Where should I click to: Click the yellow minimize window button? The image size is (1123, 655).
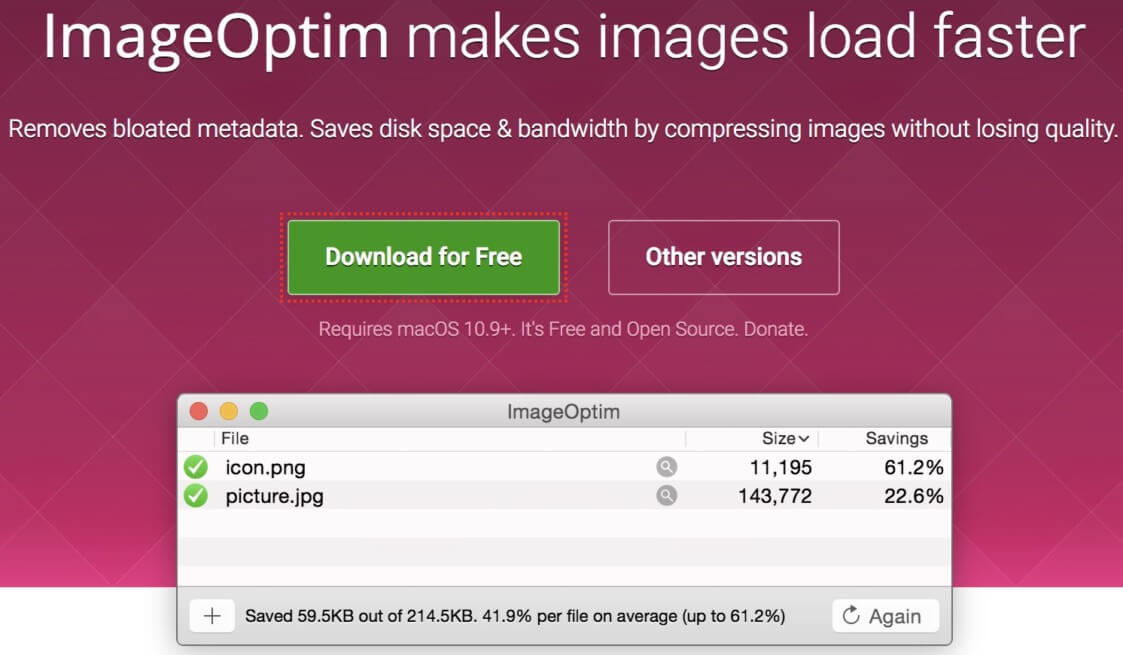coord(228,411)
